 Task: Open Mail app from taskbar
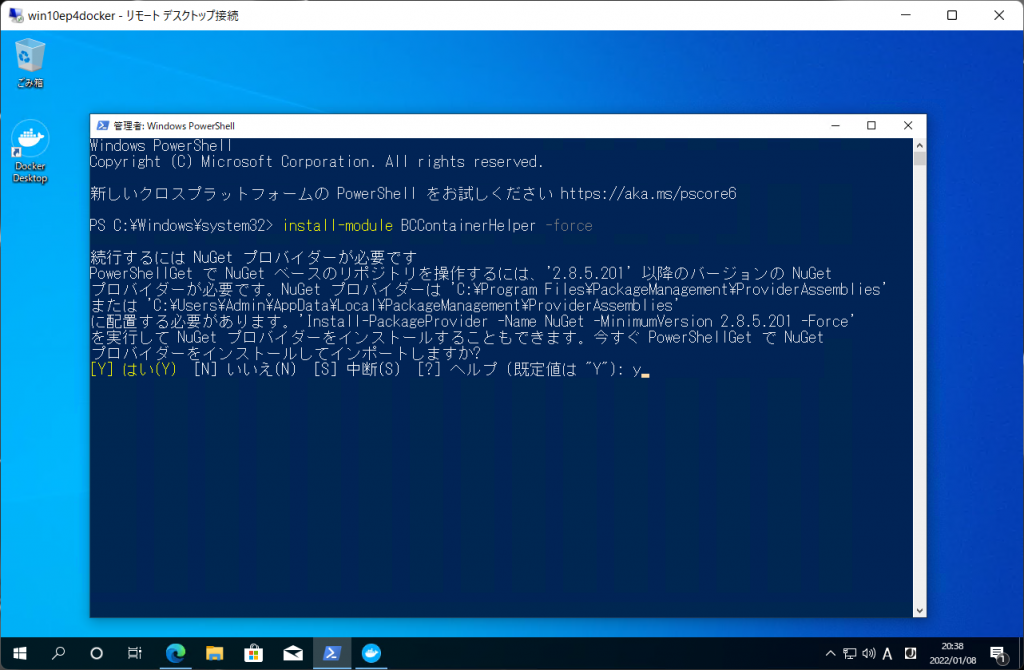pyautogui.click(x=293, y=653)
